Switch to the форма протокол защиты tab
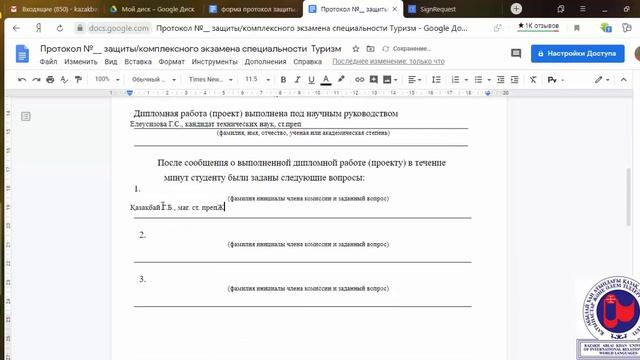The height and width of the screenshot is (360, 640). [x=253, y=9]
